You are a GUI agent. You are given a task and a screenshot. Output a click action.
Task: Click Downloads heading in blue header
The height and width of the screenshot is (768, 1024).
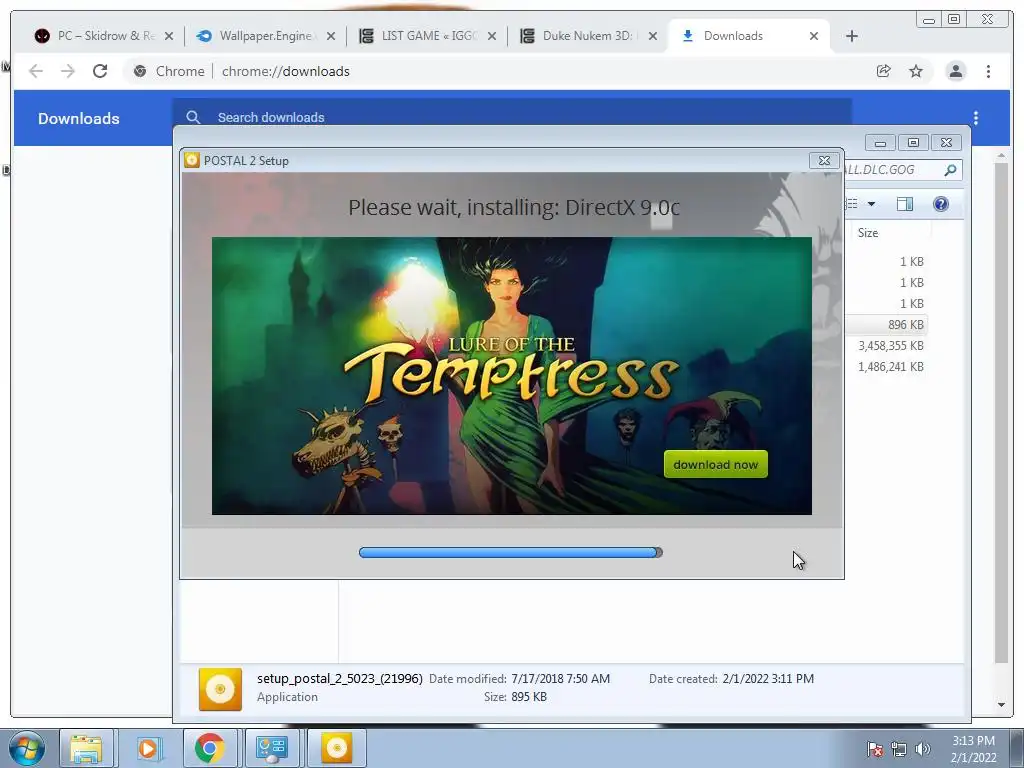(78, 118)
